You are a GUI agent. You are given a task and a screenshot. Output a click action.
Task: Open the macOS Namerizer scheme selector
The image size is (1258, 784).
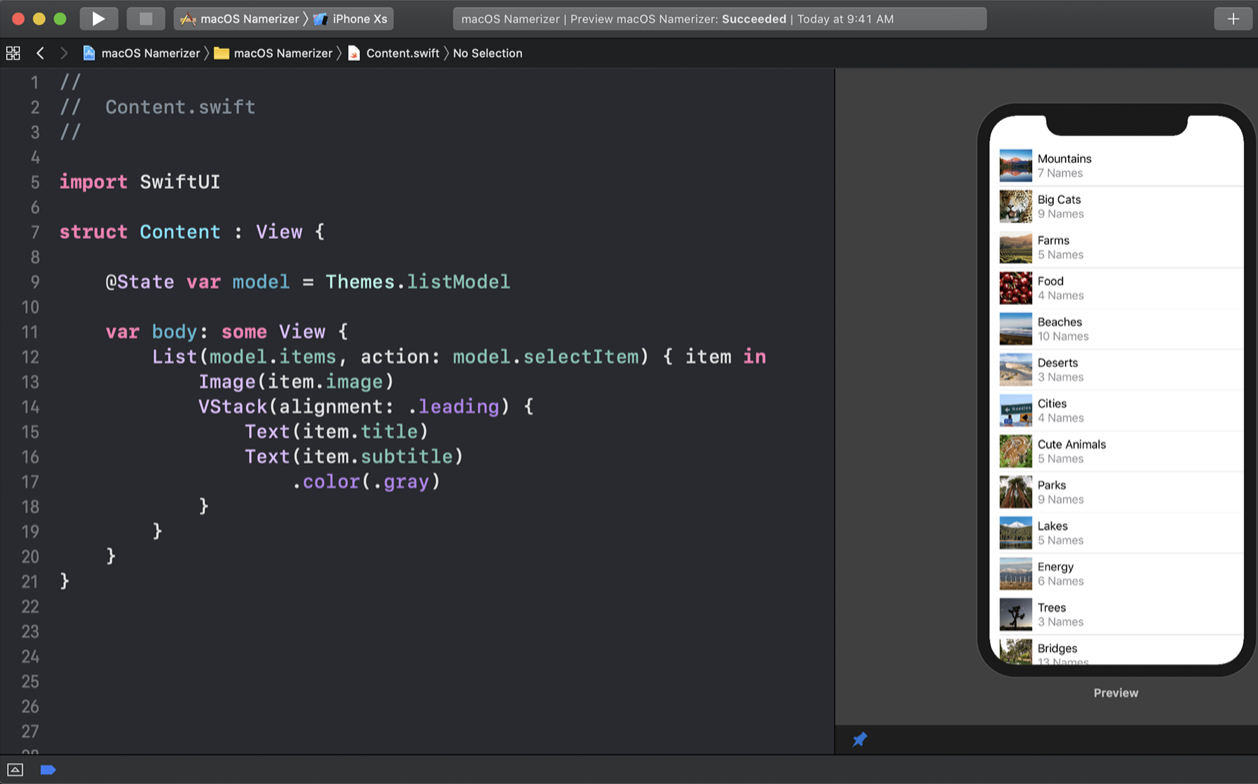click(x=239, y=19)
